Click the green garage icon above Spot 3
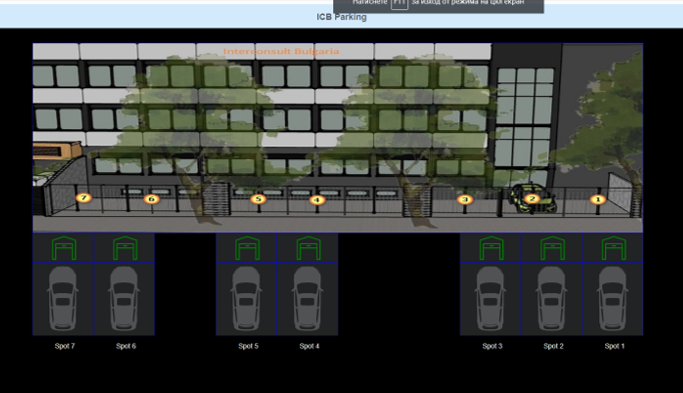This screenshot has width=683, height=393. click(491, 248)
